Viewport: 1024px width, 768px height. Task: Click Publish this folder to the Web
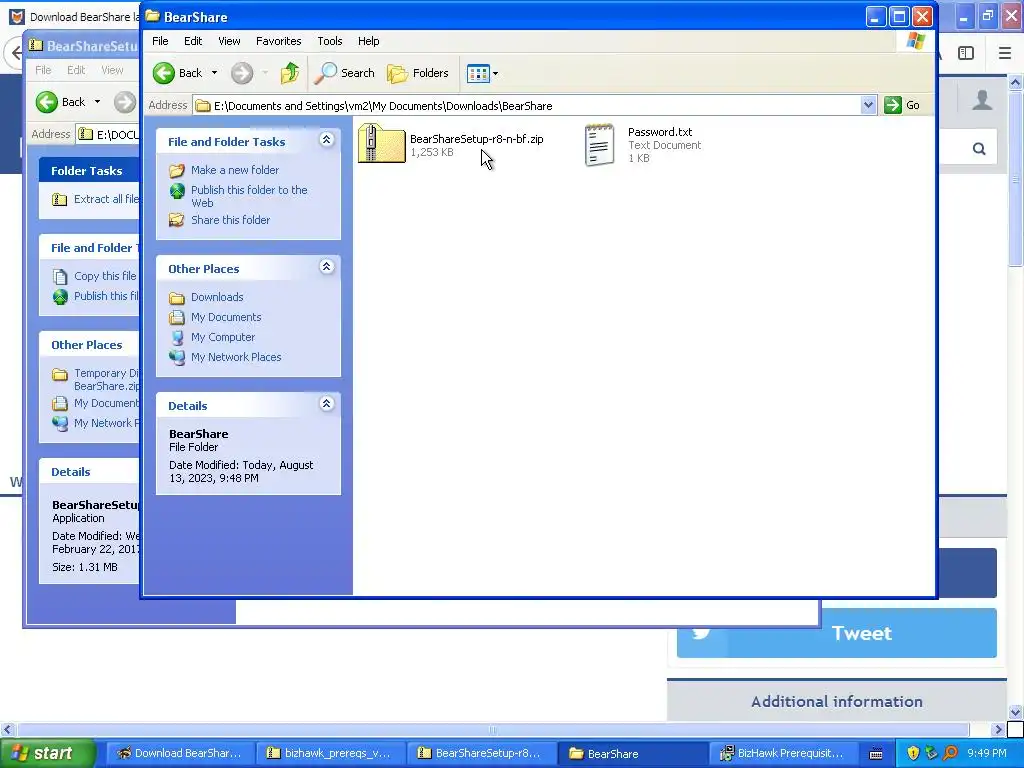(249, 196)
